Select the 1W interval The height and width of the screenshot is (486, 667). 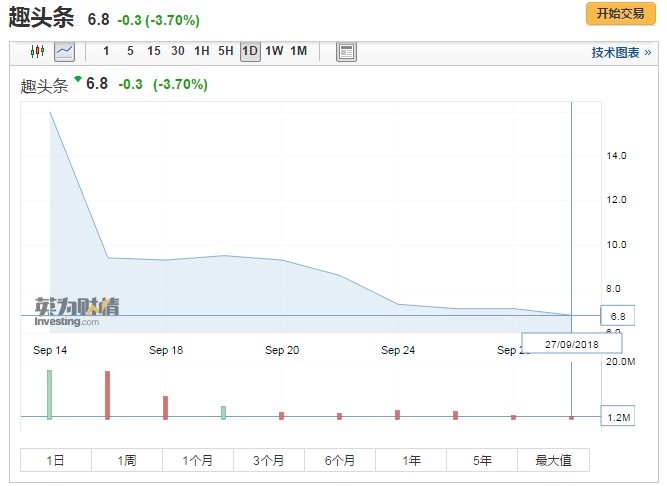(x=274, y=51)
